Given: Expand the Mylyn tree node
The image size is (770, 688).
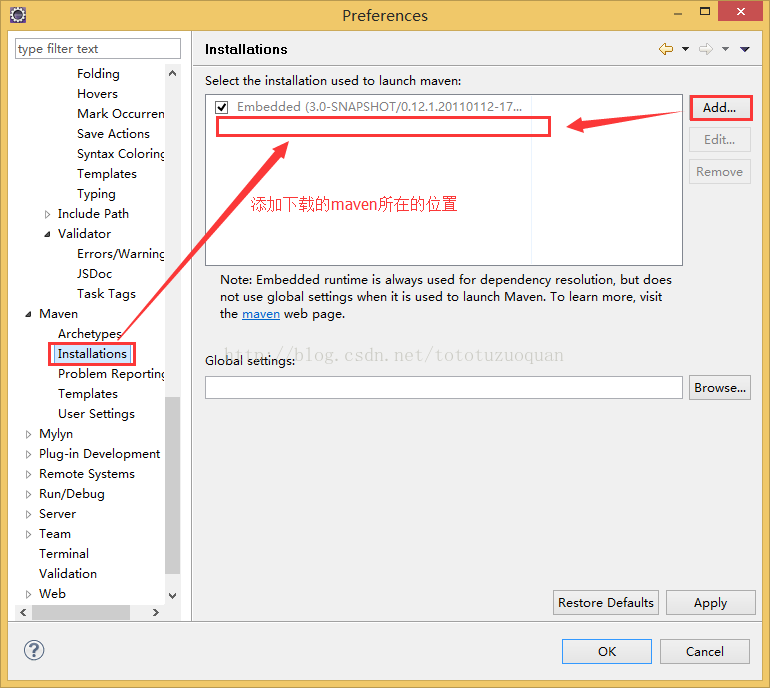Looking at the screenshot, I should click(28, 434).
